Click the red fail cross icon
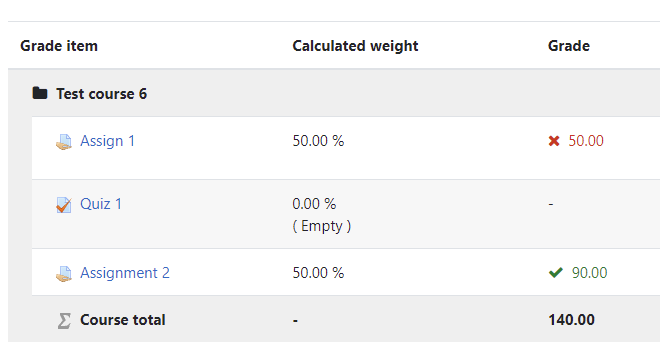The width and height of the screenshot is (660, 363). pos(554,141)
